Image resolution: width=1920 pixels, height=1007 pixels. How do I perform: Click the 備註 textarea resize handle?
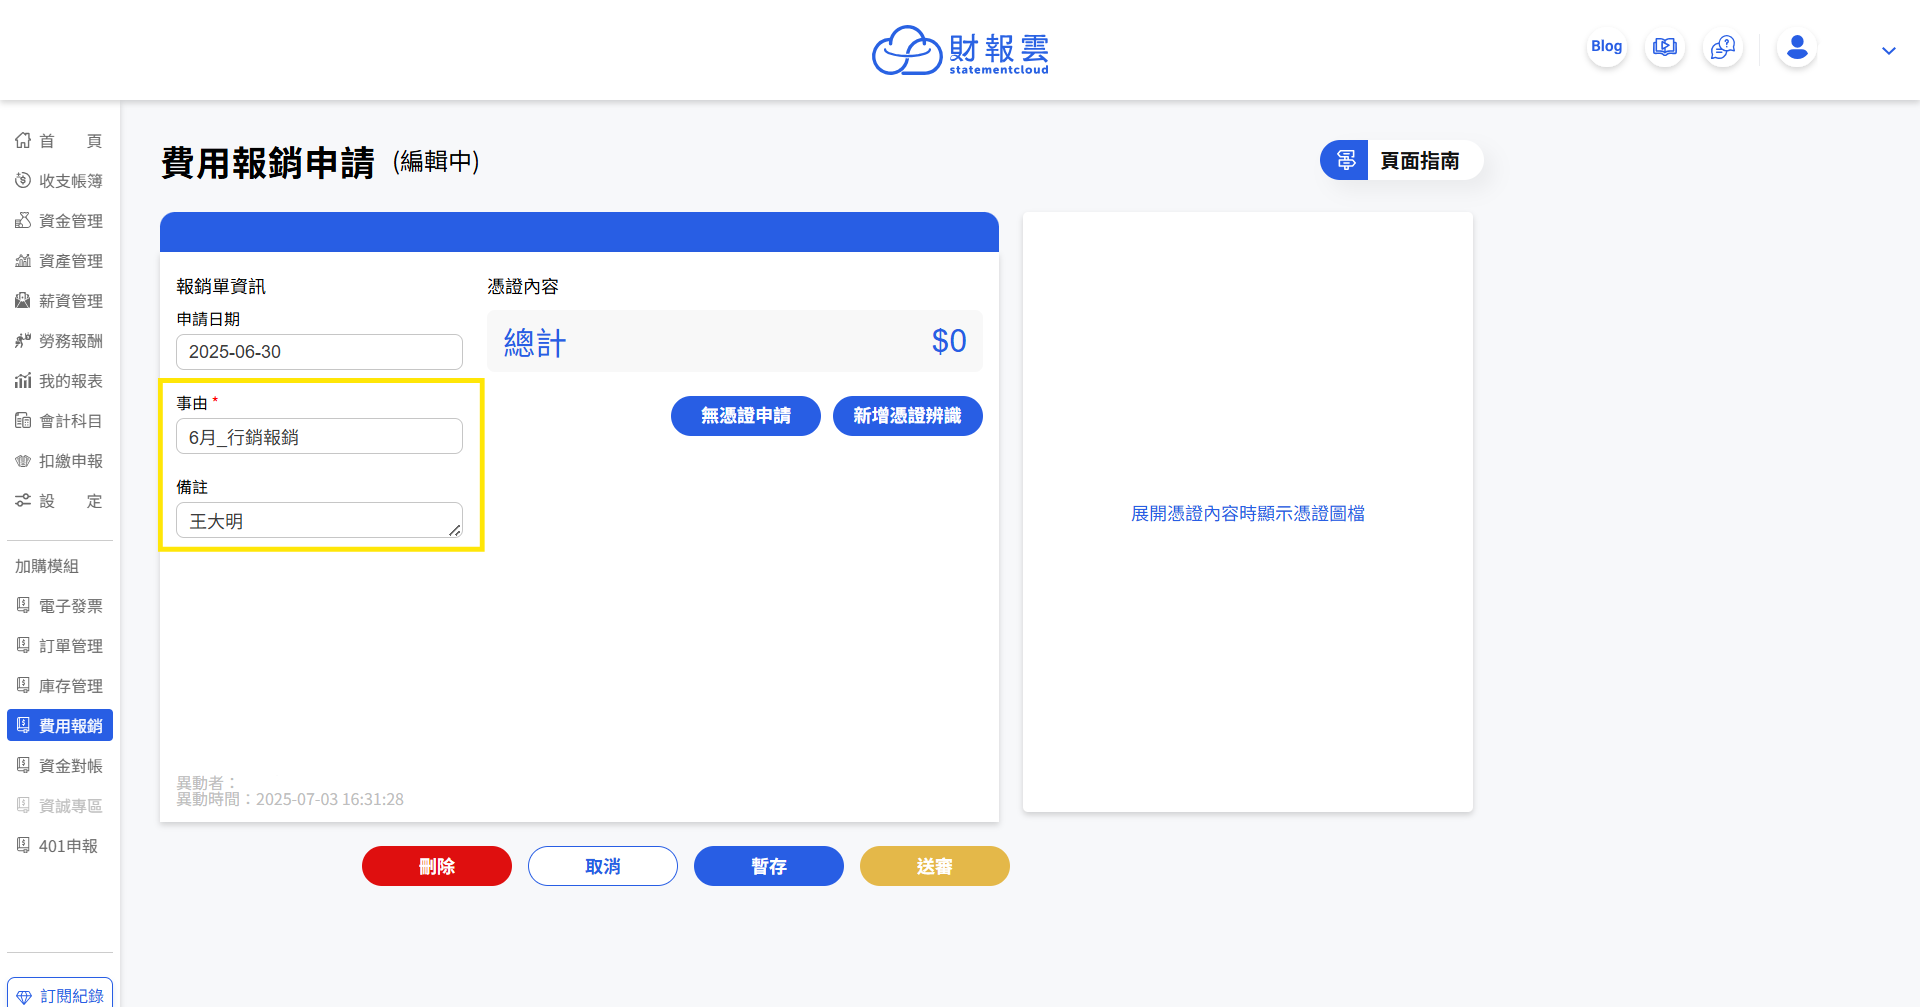[x=455, y=530]
